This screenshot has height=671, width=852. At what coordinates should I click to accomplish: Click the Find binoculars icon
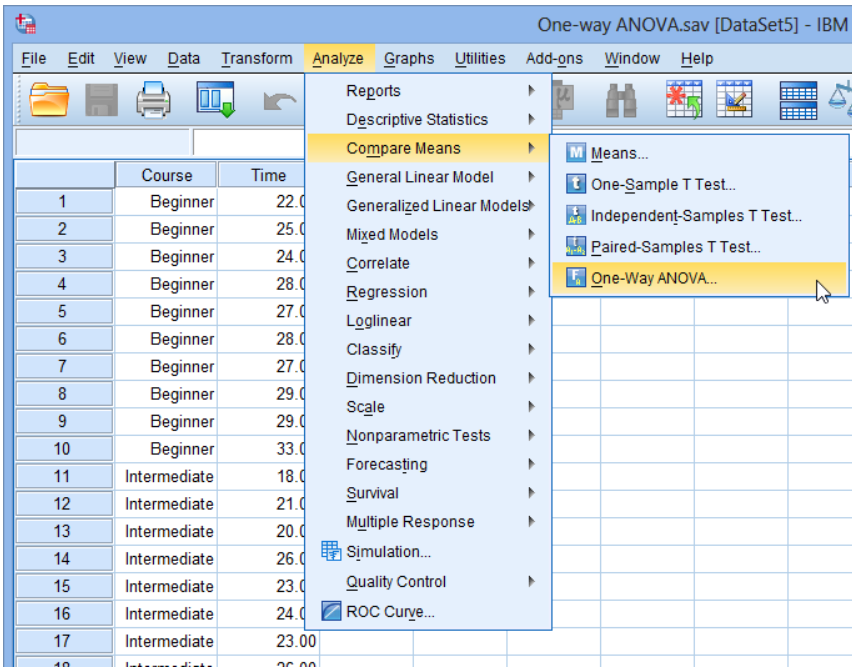621,101
